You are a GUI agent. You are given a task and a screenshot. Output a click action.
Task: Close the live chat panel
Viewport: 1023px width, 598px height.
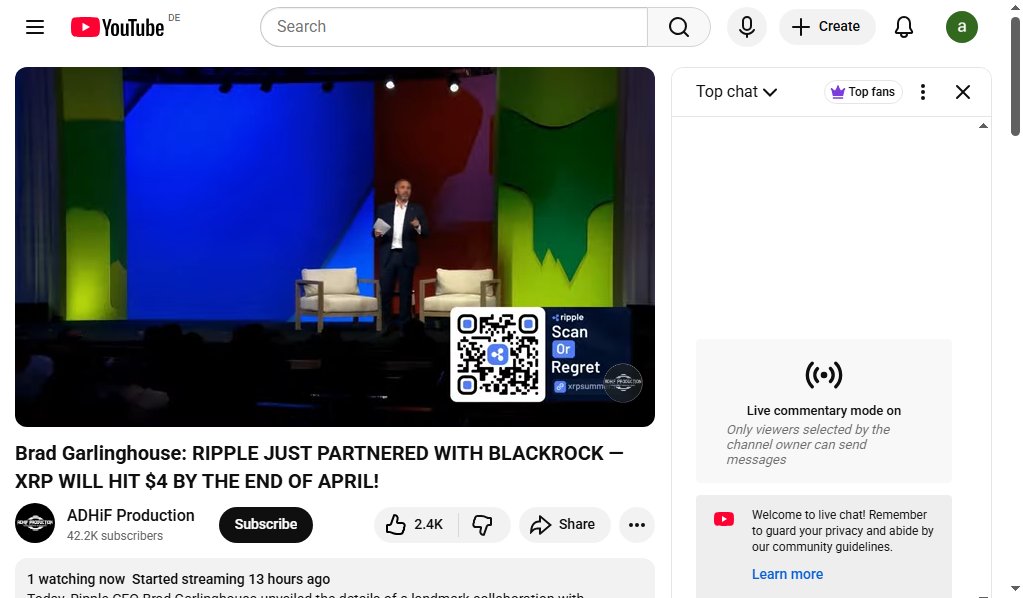click(x=962, y=92)
